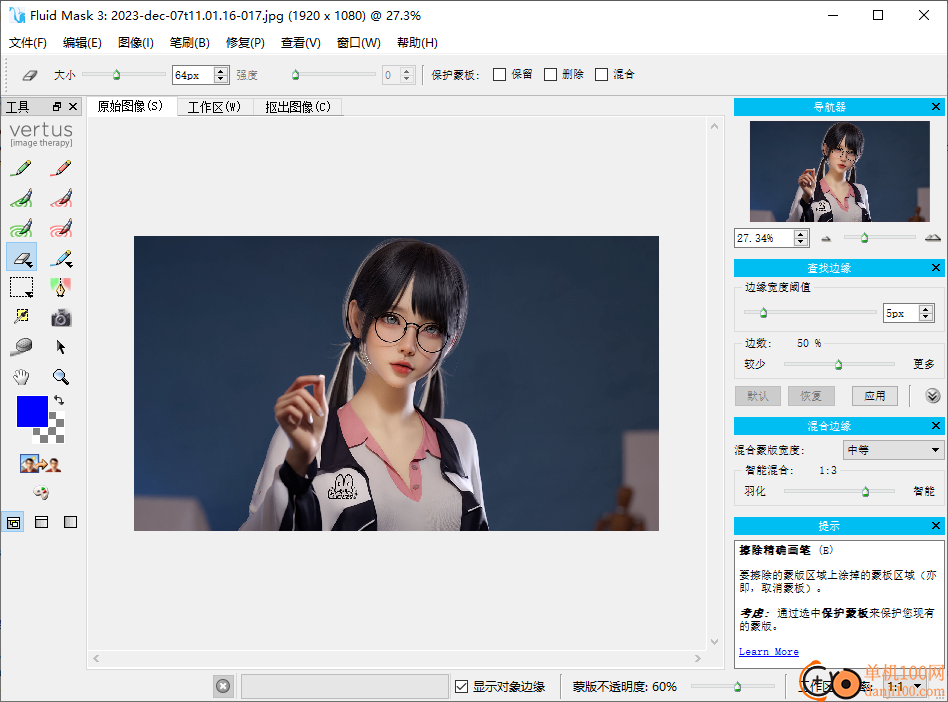Select the green Keep global brush tool
The image size is (948, 702).
point(21,228)
